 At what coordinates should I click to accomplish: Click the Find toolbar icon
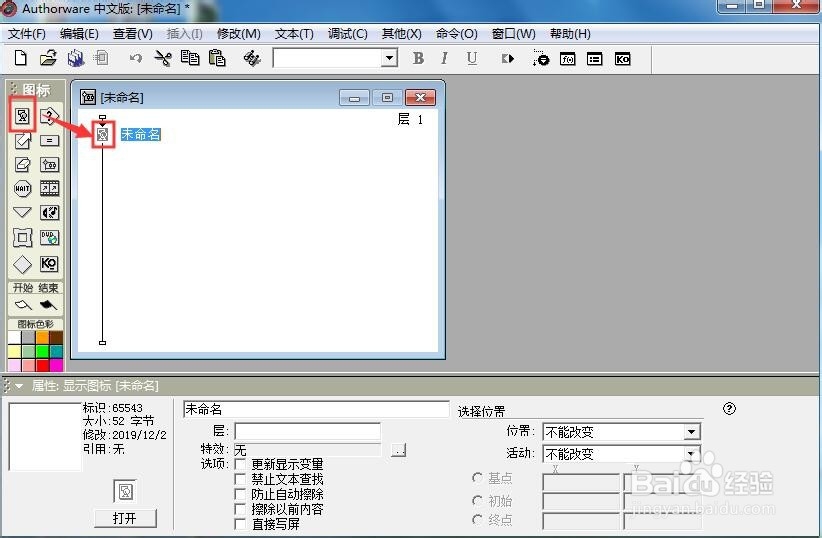click(x=252, y=58)
